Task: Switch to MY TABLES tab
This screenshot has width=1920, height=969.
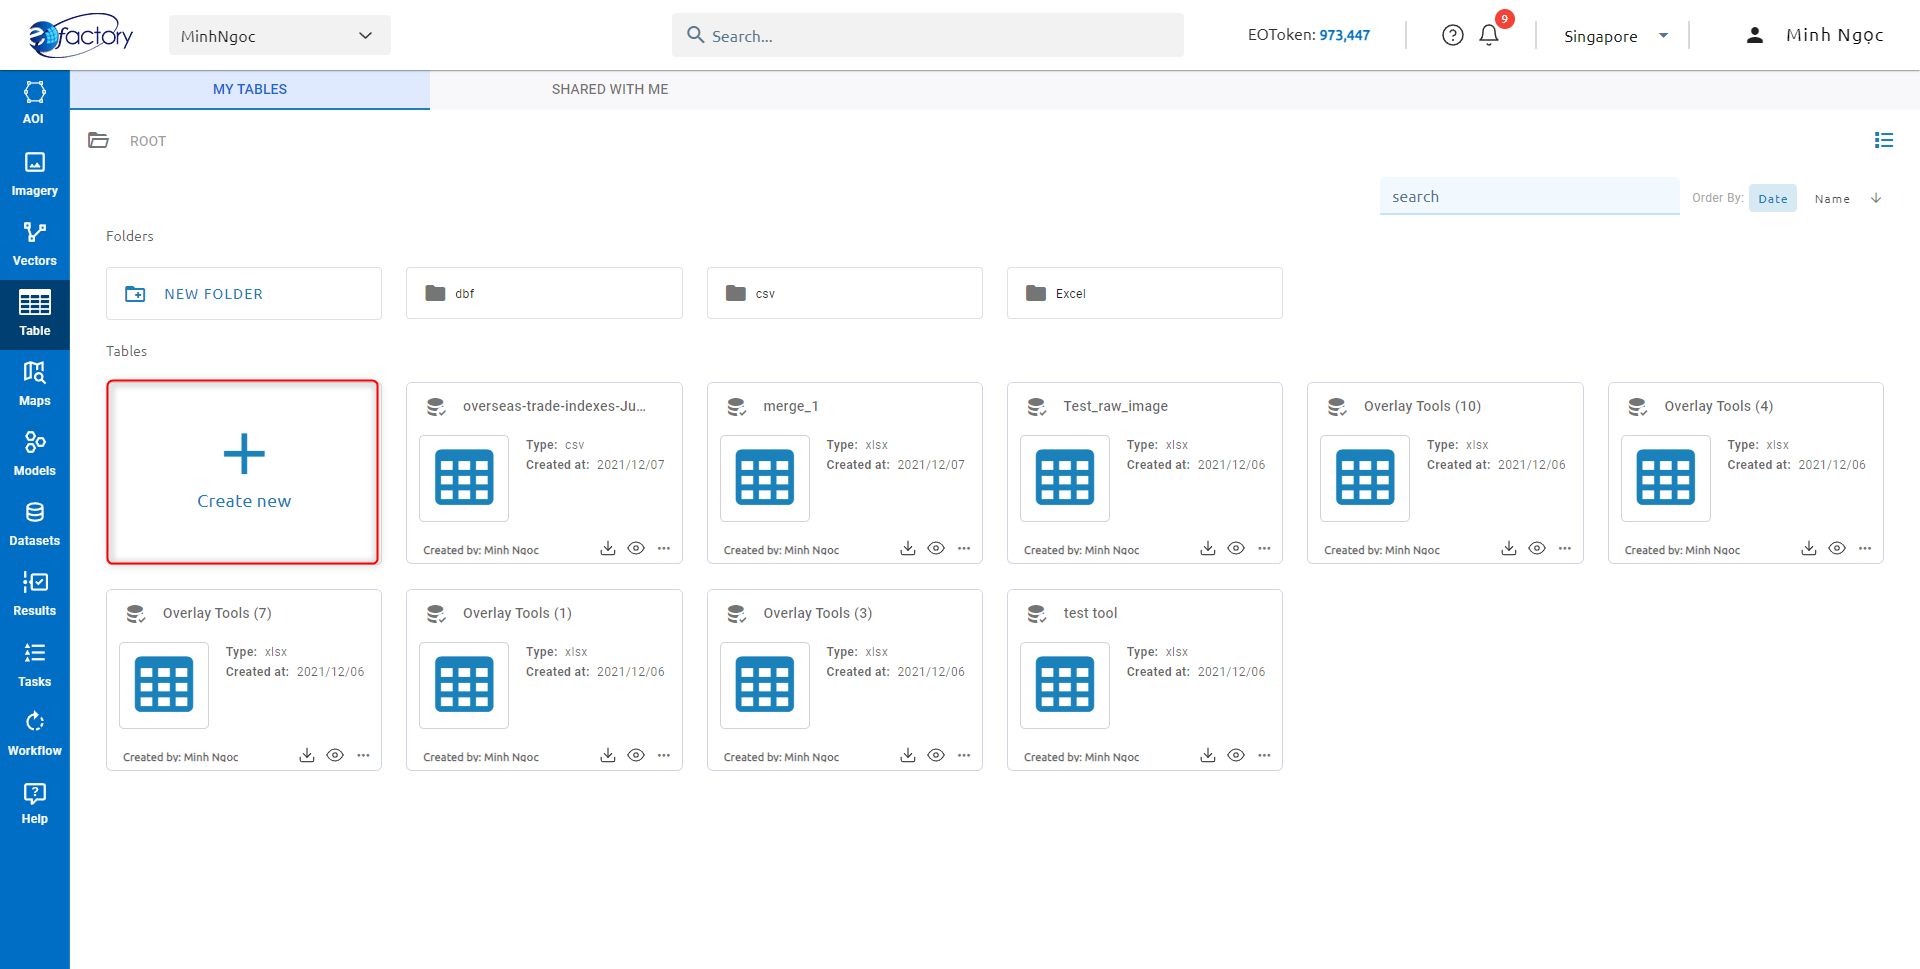Action: (250, 89)
